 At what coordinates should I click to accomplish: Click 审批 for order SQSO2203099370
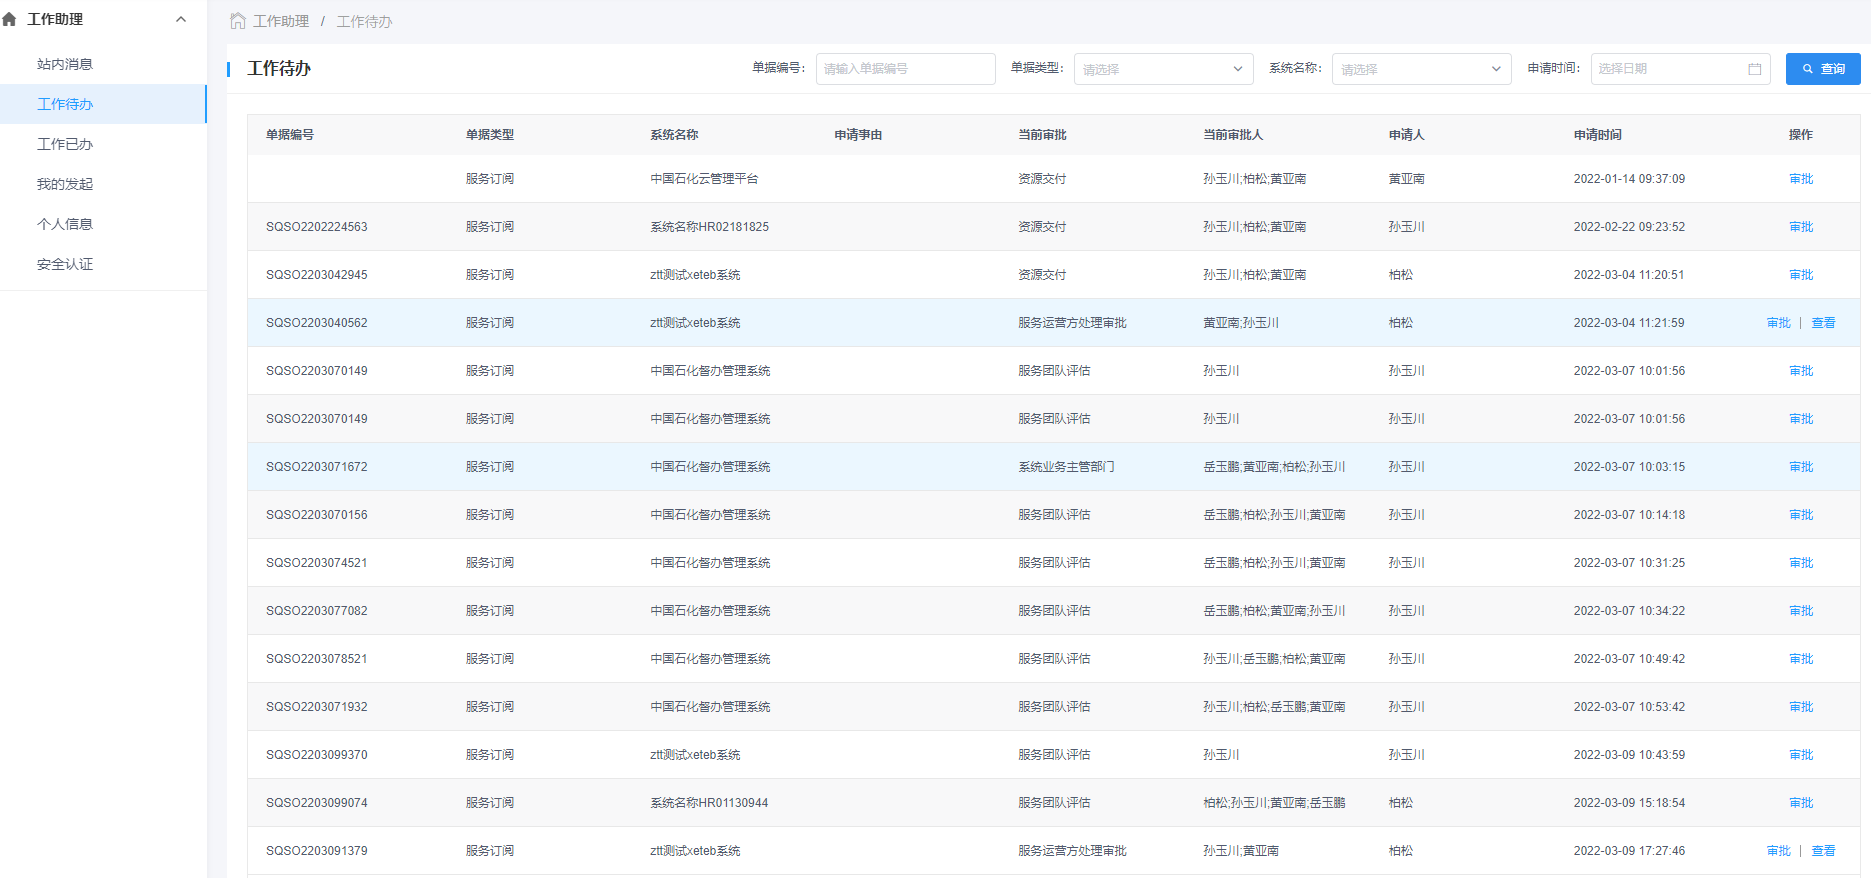(x=1801, y=755)
